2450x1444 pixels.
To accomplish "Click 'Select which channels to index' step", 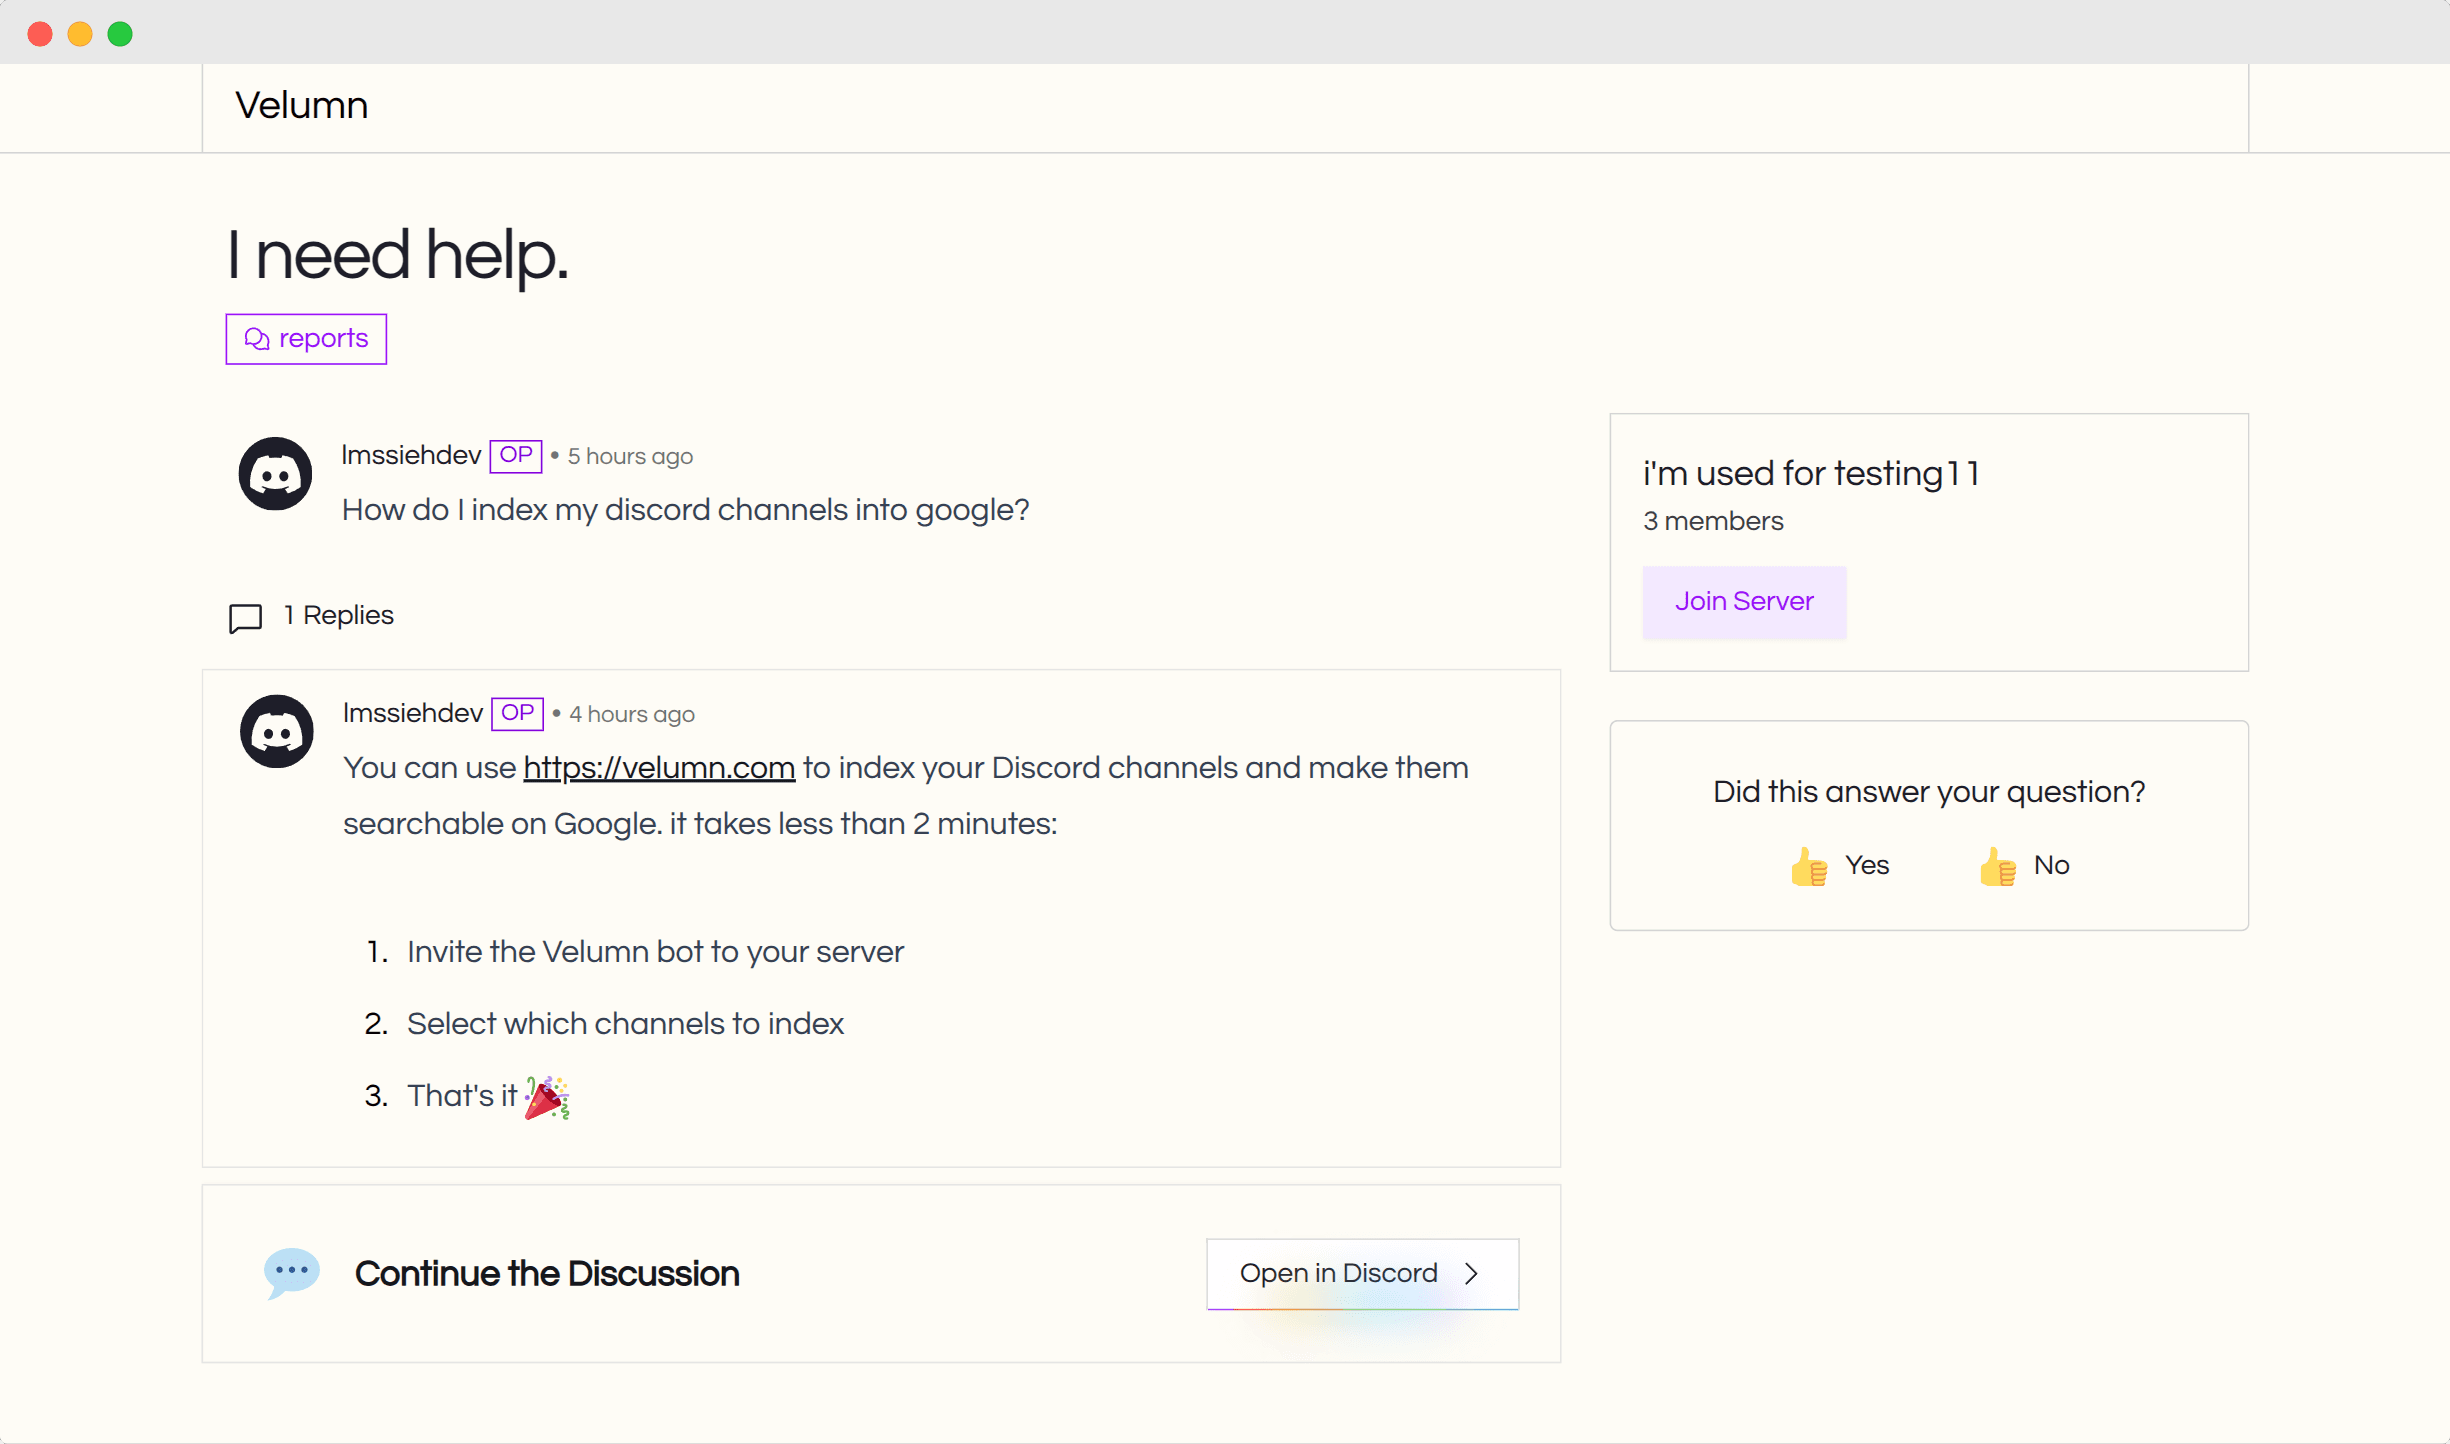I will tap(625, 1024).
